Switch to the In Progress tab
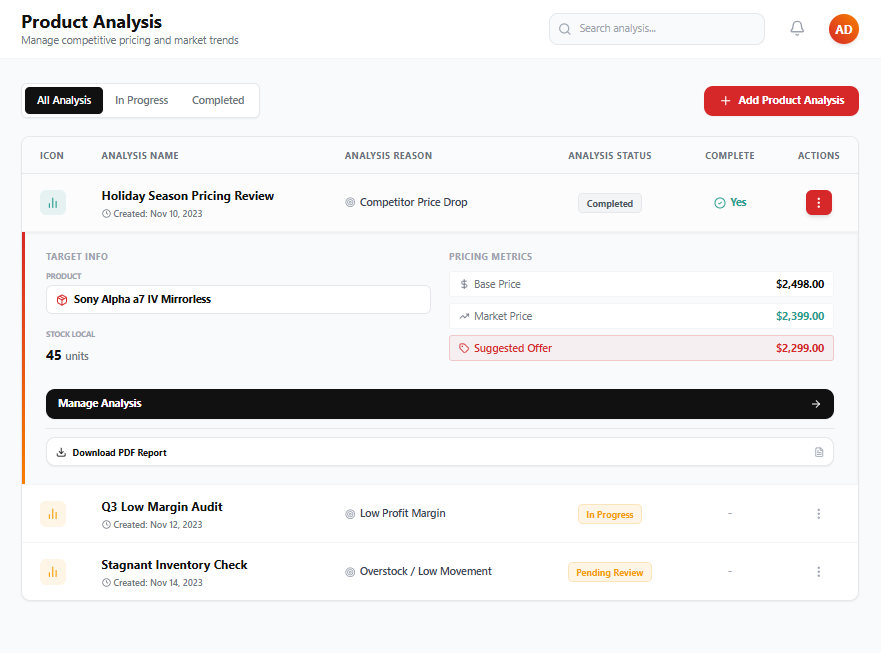The width and height of the screenshot is (881, 653). [x=142, y=101]
